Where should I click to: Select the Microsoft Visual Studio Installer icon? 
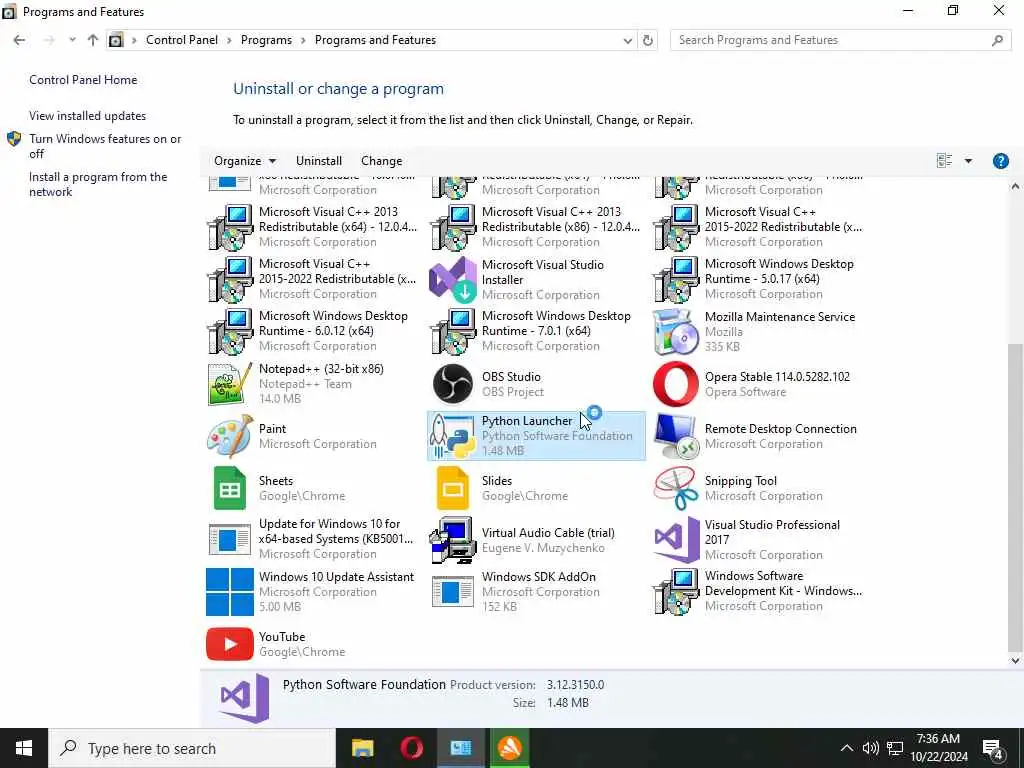pyautogui.click(x=453, y=280)
